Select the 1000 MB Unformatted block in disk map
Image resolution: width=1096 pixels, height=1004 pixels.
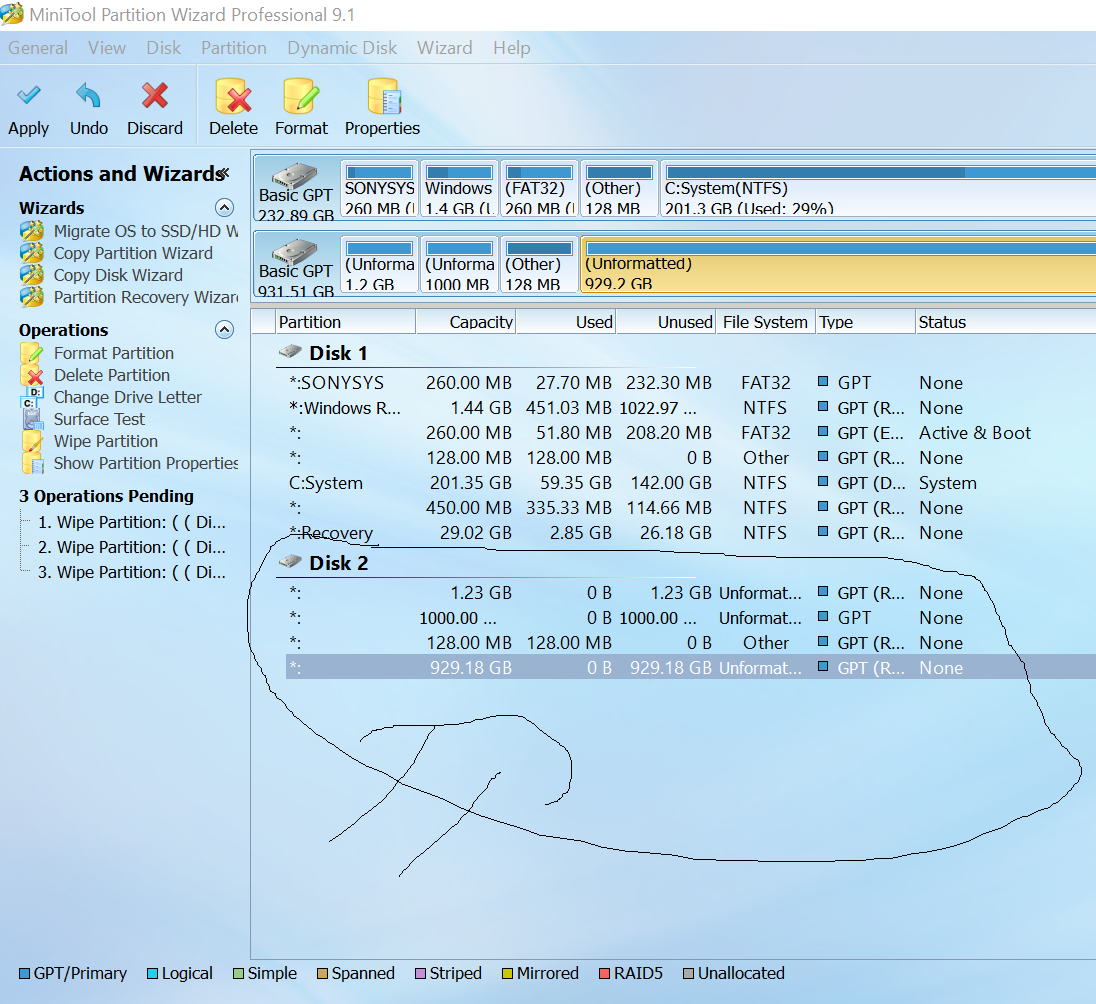click(459, 264)
